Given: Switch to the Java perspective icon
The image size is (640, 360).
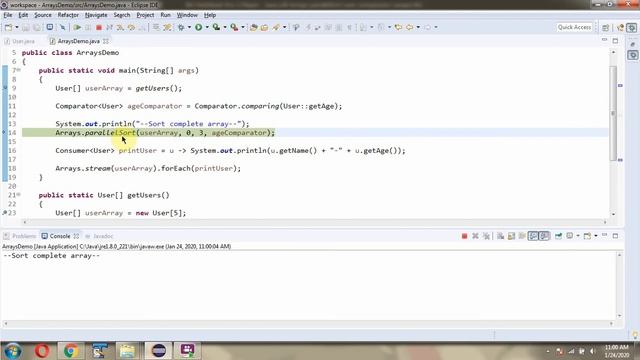Looking at the screenshot, I should [x=620, y=27].
